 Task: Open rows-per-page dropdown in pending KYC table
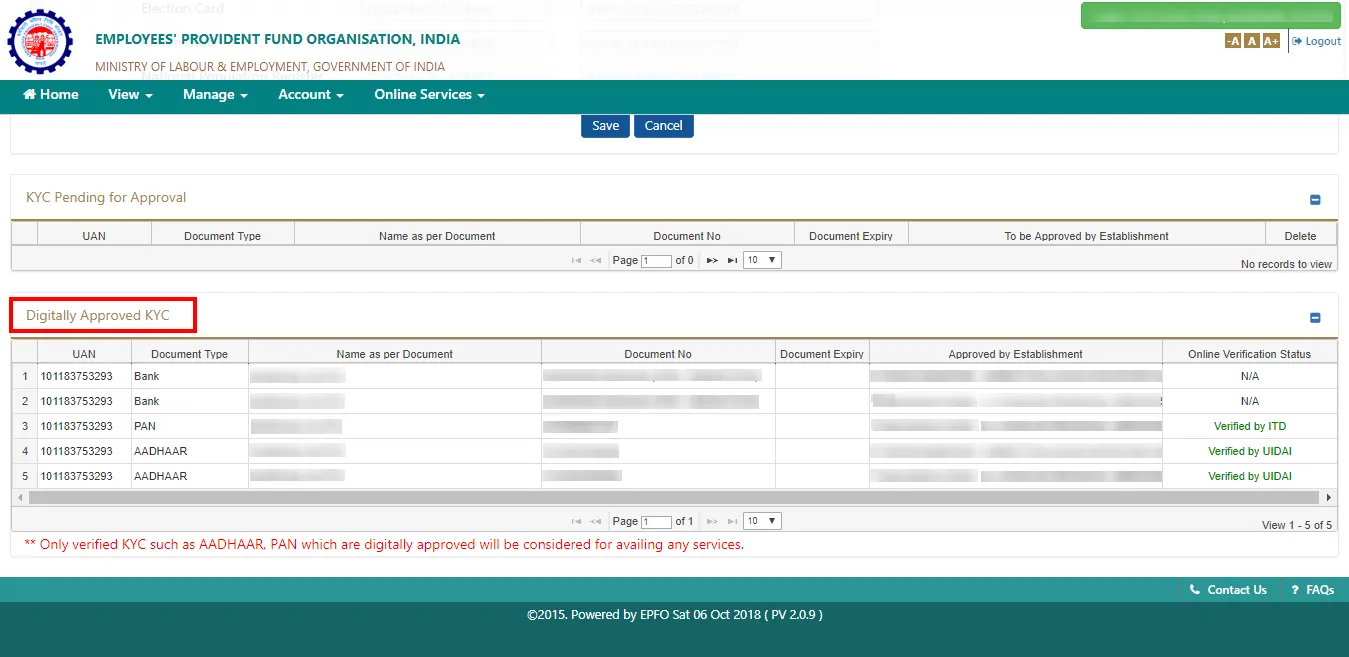(x=762, y=260)
